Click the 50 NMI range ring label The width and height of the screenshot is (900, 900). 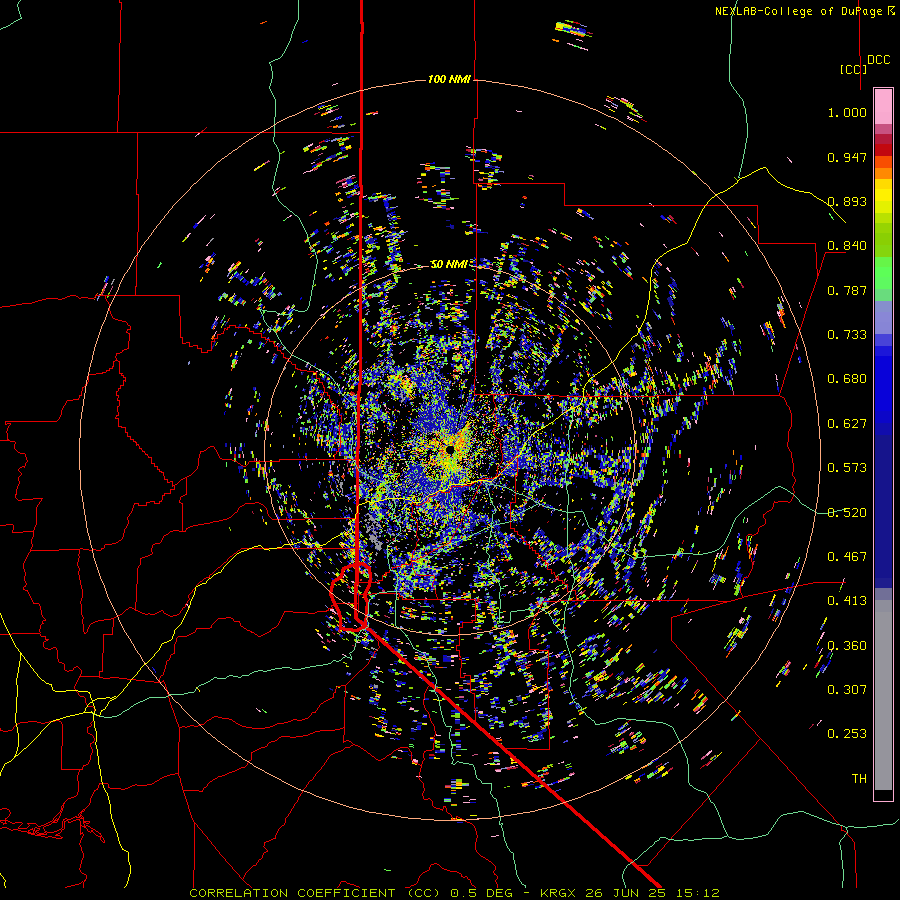[x=449, y=264]
